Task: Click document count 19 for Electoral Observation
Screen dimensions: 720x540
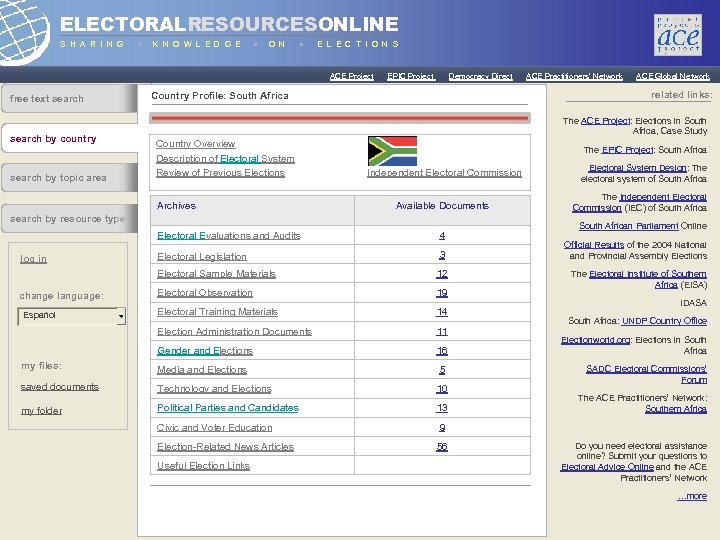Action: [442, 293]
